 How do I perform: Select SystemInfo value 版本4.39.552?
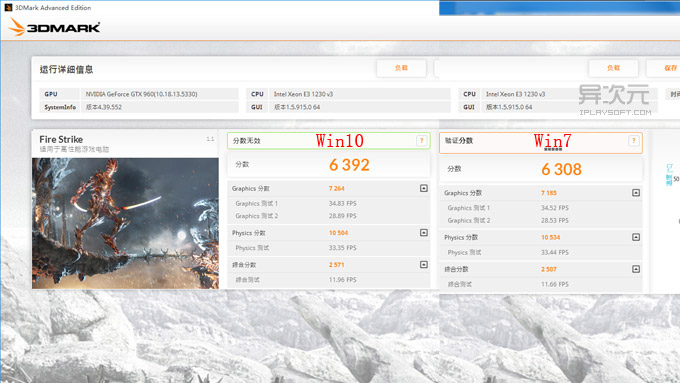104,107
